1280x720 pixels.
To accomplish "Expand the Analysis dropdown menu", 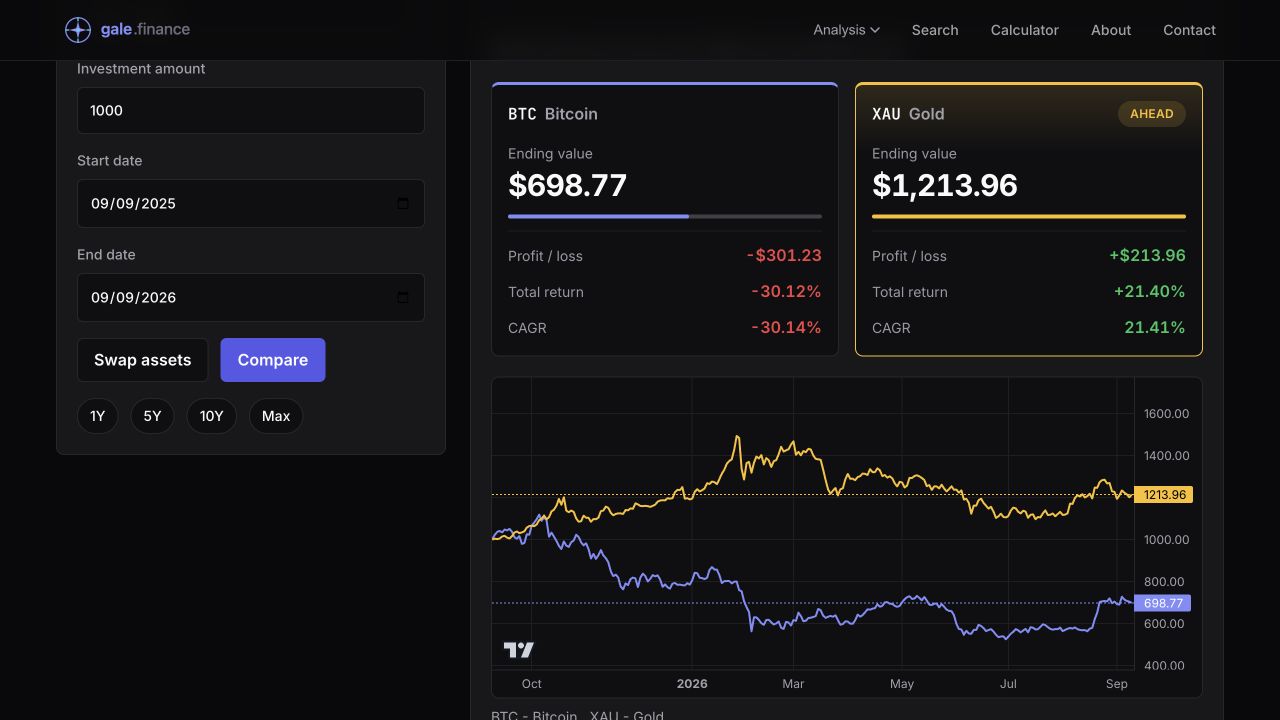I will coord(846,30).
